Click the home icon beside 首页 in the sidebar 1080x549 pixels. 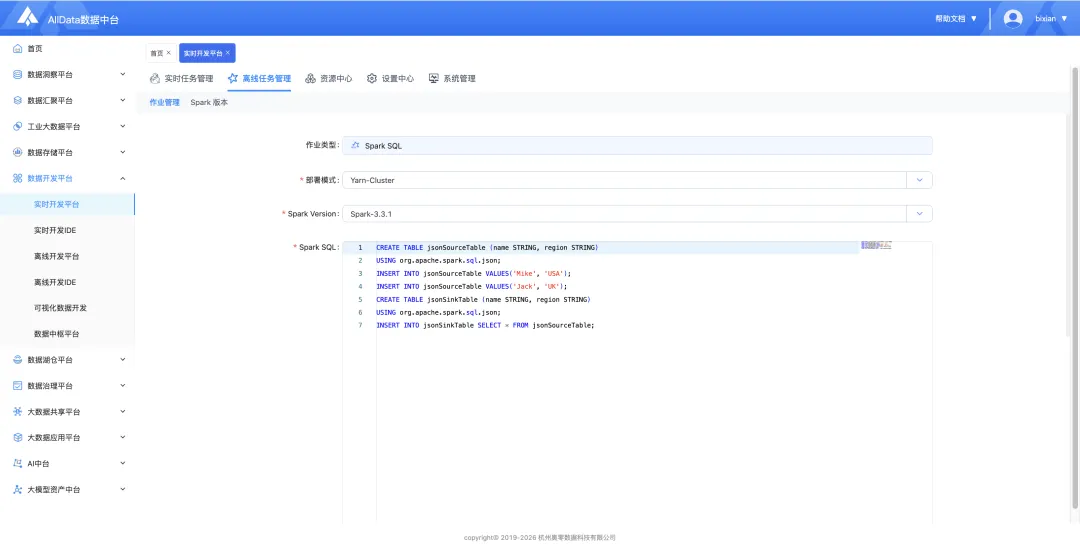click(x=18, y=49)
